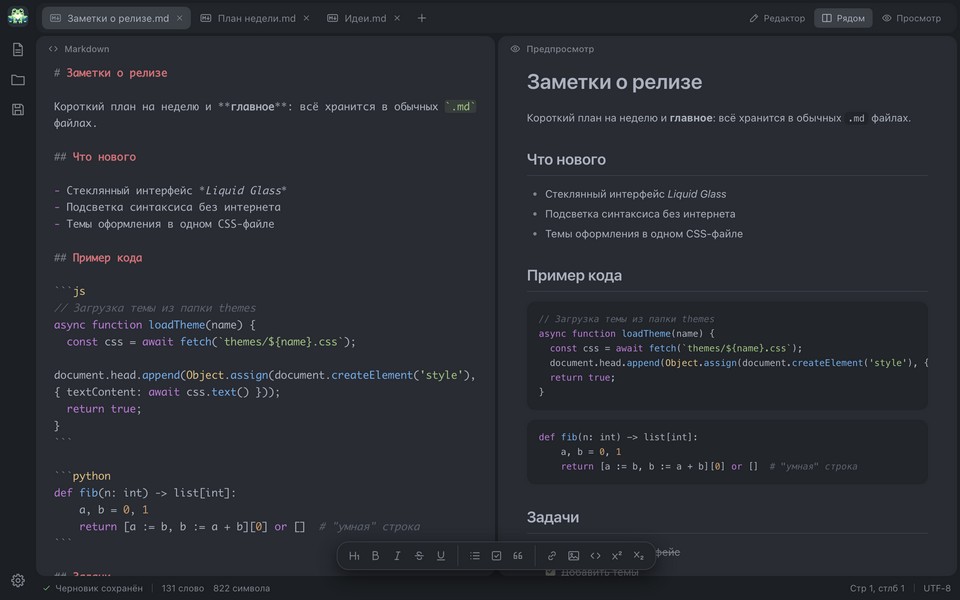Click 'return true;' line in editor

tap(104, 409)
